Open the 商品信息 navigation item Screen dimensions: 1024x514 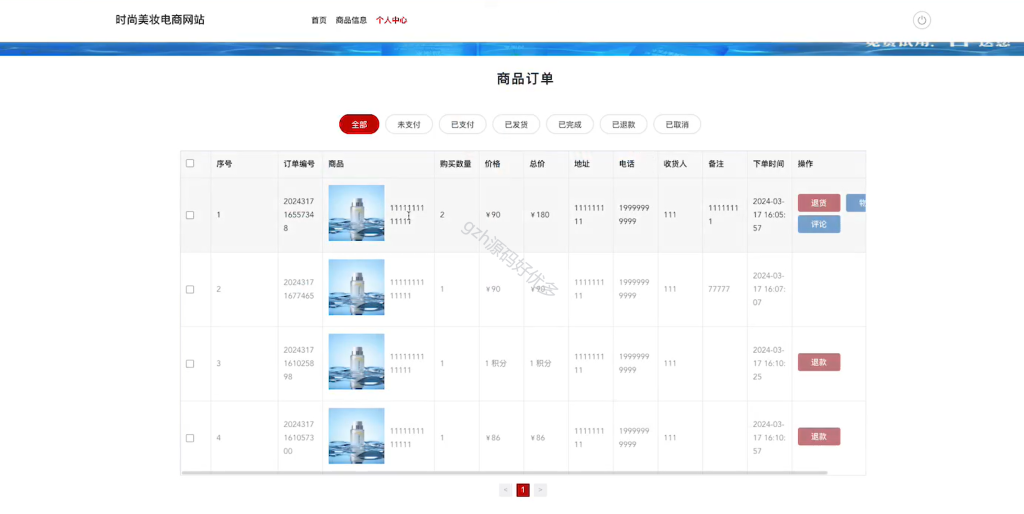(x=351, y=20)
